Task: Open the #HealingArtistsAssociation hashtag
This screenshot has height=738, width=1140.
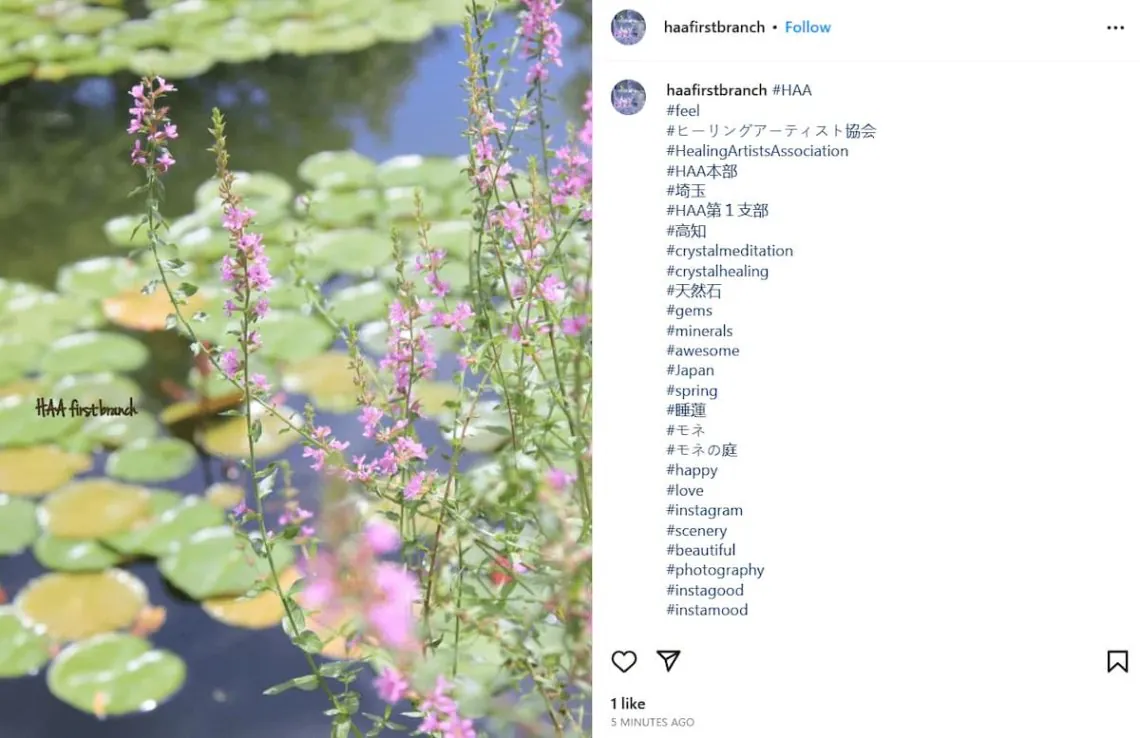Action: [757, 151]
